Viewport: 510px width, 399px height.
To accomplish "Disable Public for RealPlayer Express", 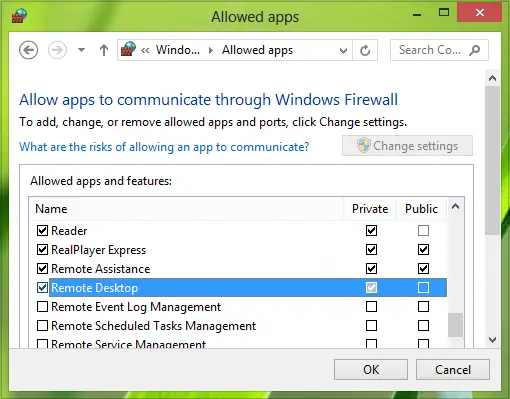I will pos(423,249).
